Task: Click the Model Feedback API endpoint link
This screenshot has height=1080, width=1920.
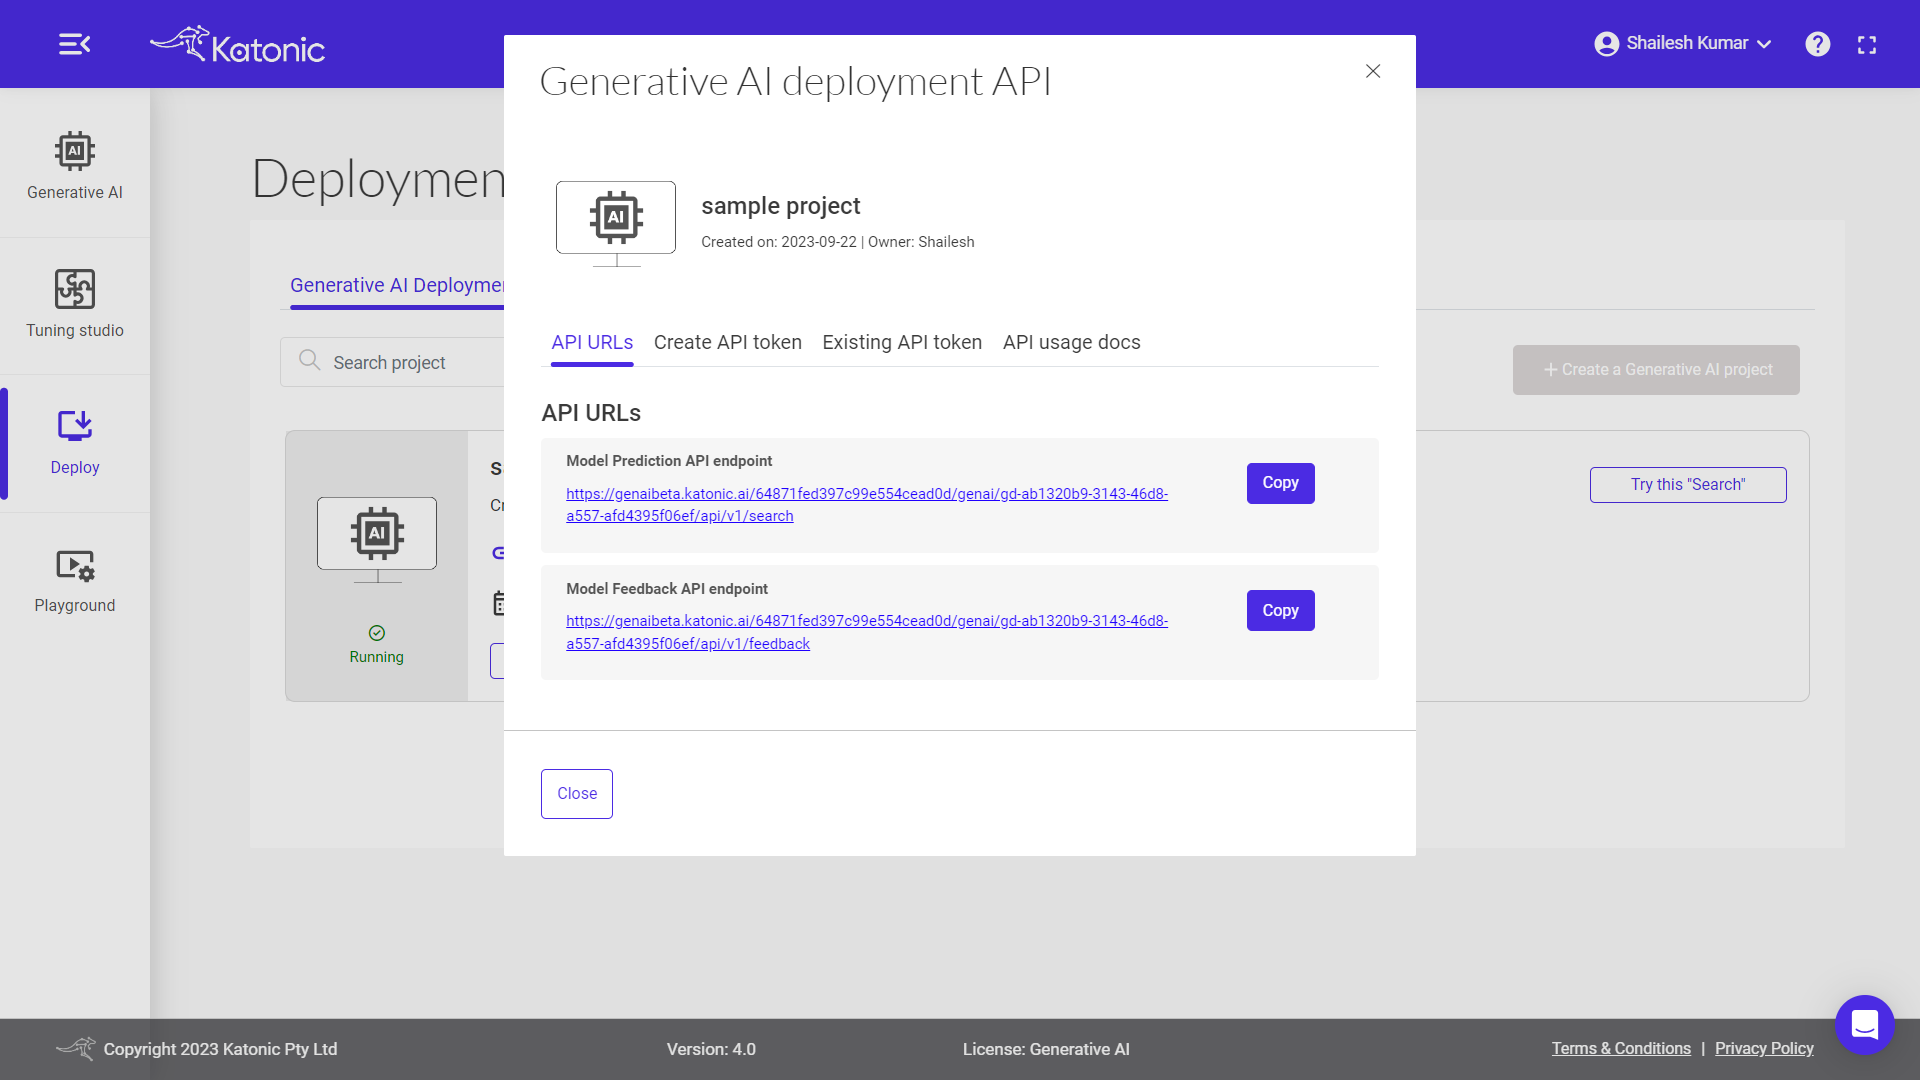Action: coord(866,632)
